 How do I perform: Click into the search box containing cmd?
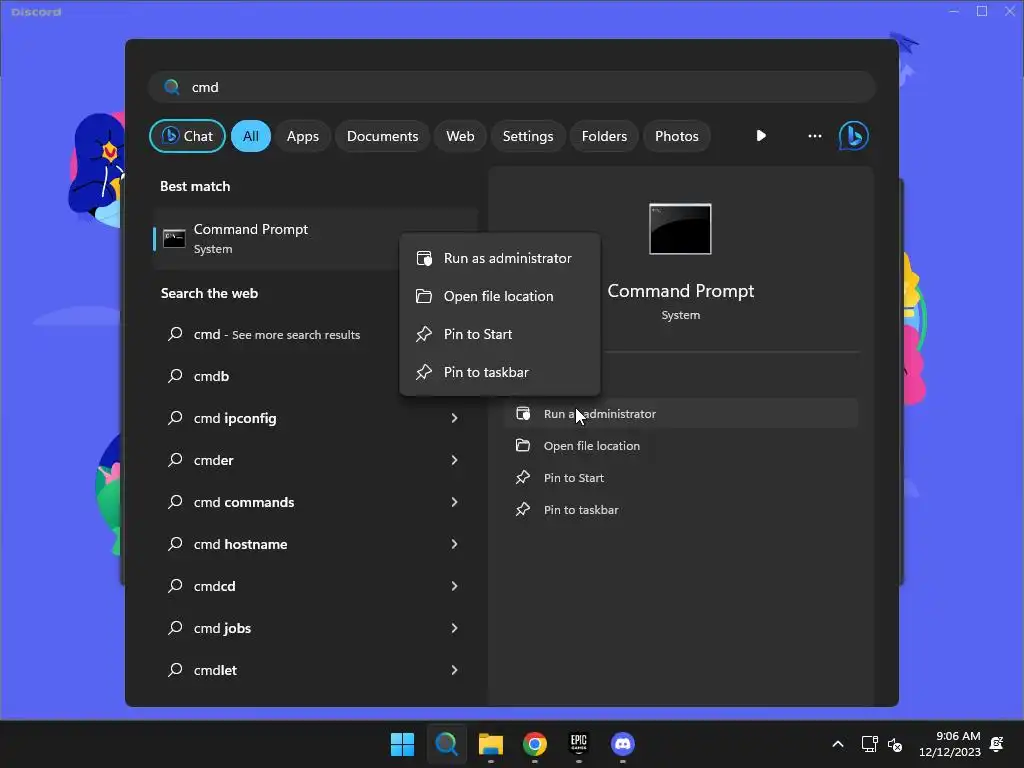pos(512,87)
